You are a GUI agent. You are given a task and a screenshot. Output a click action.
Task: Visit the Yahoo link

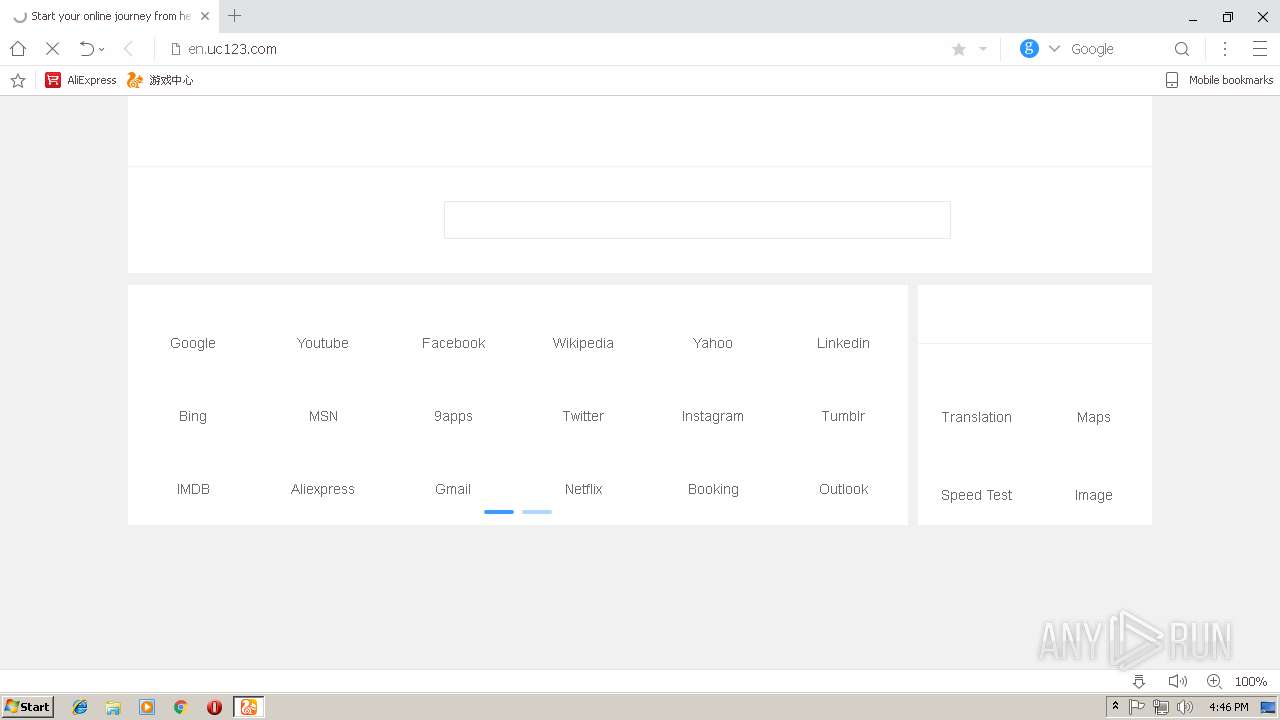713,343
